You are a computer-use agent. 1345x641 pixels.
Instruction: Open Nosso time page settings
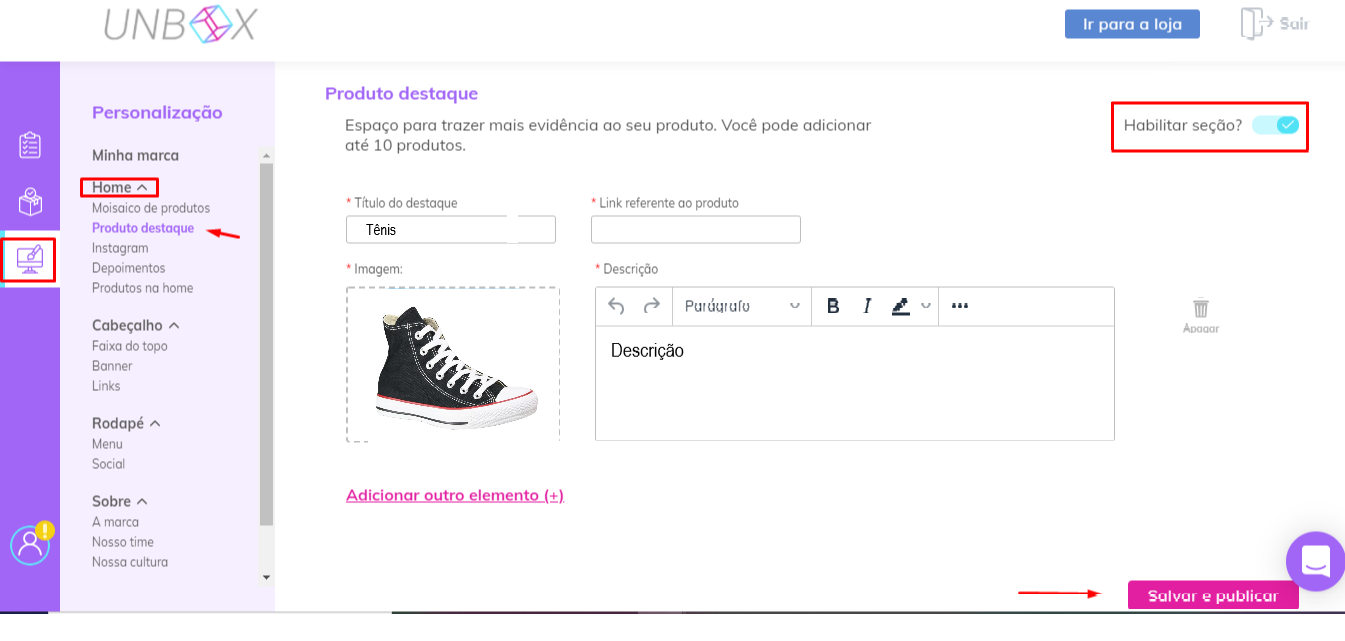point(123,542)
